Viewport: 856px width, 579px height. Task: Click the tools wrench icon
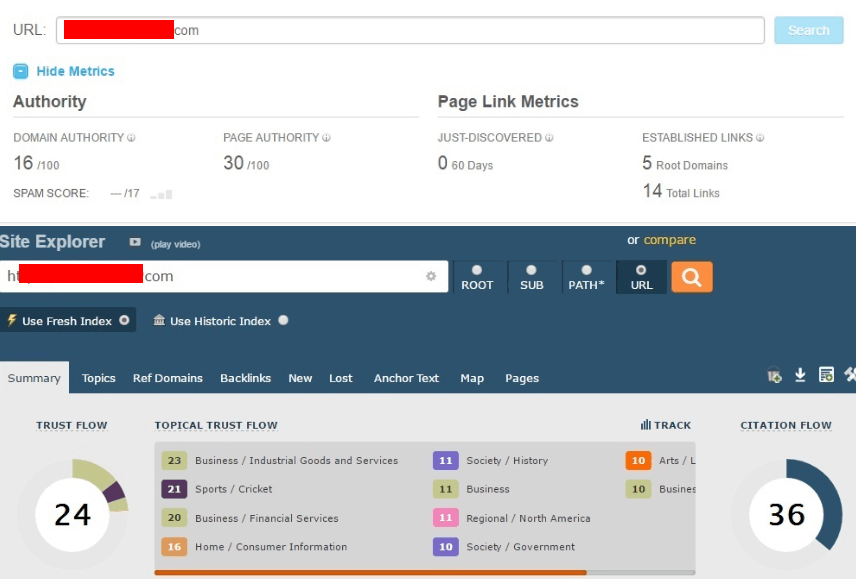pyautogui.click(x=850, y=375)
